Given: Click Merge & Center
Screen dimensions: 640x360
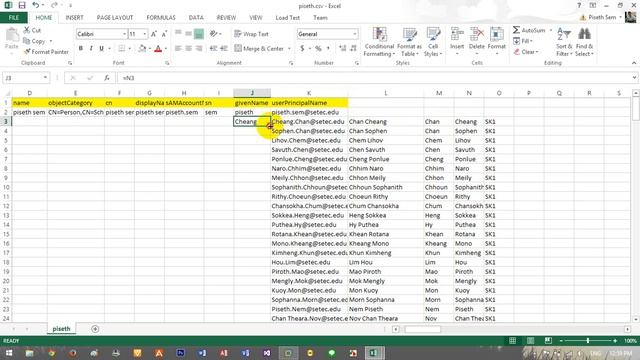Looking at the screenshot, I should click(x=259, y=49).
